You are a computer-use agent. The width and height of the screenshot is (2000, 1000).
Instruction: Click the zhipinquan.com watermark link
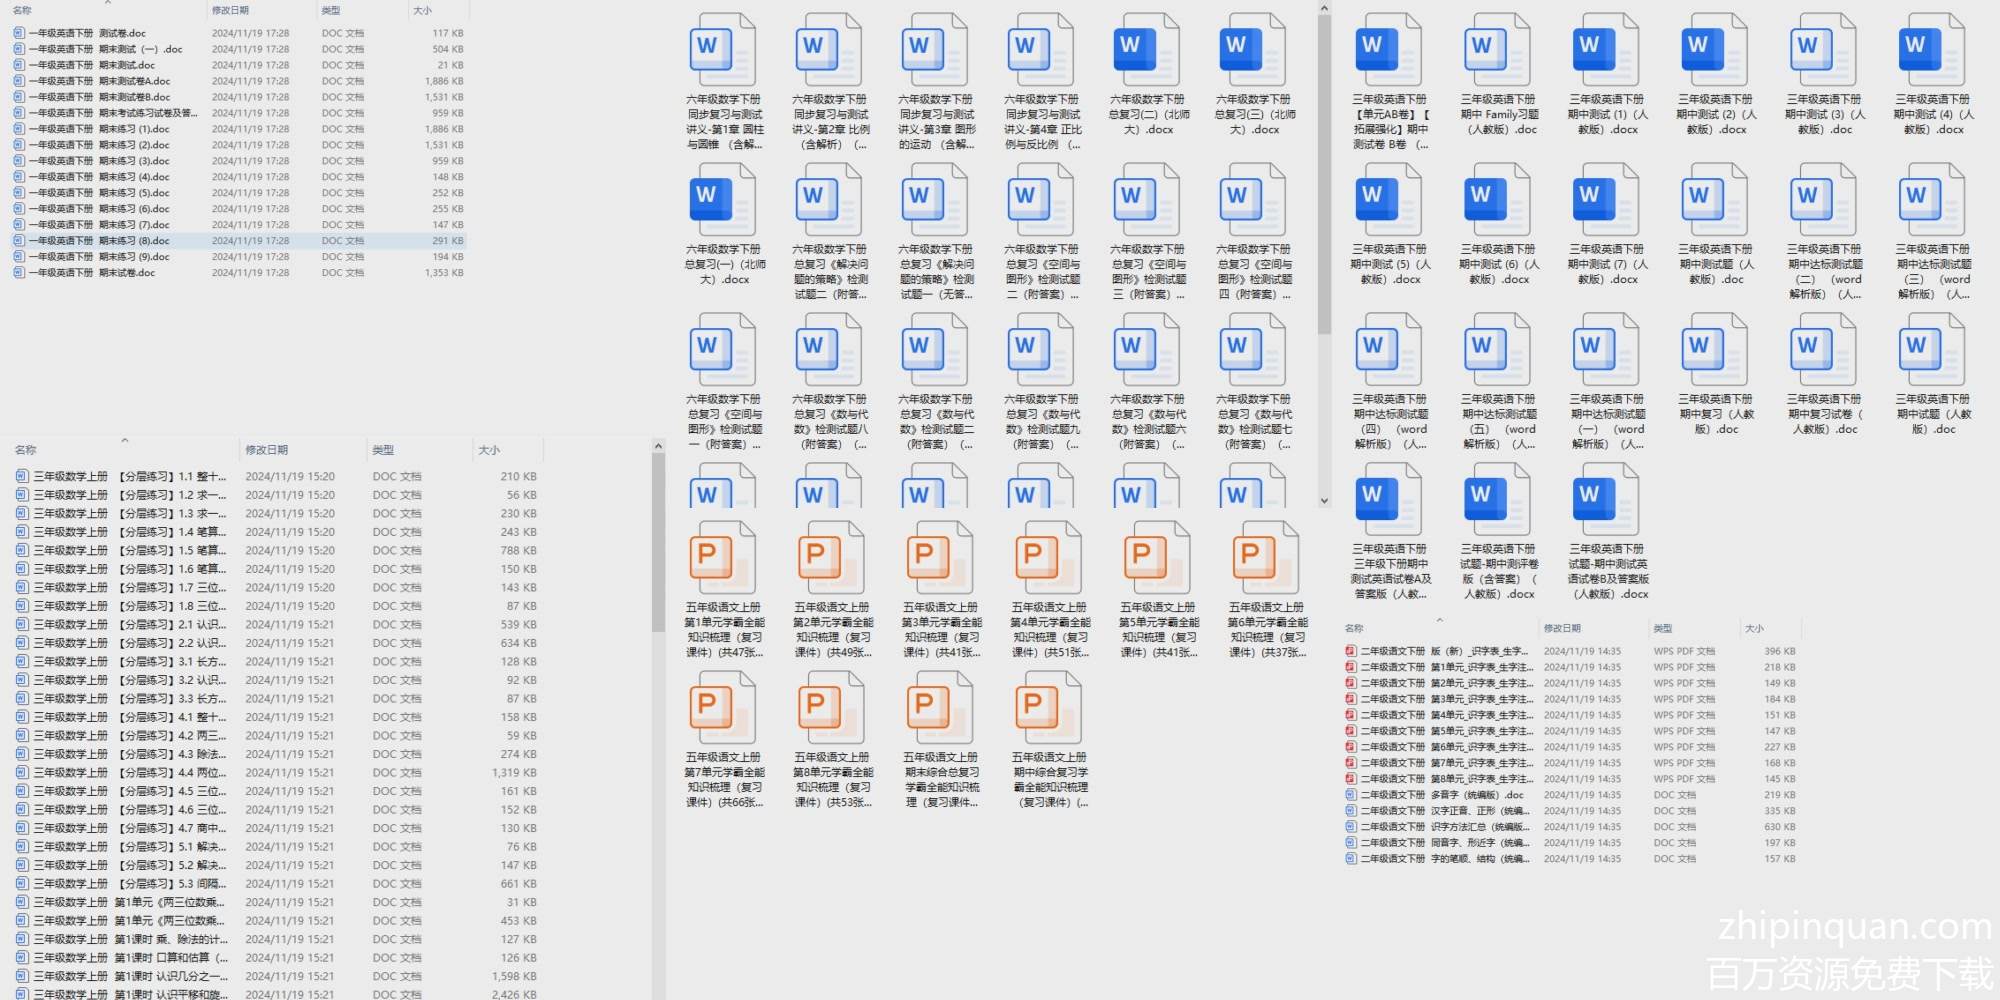pos(1855,927)
